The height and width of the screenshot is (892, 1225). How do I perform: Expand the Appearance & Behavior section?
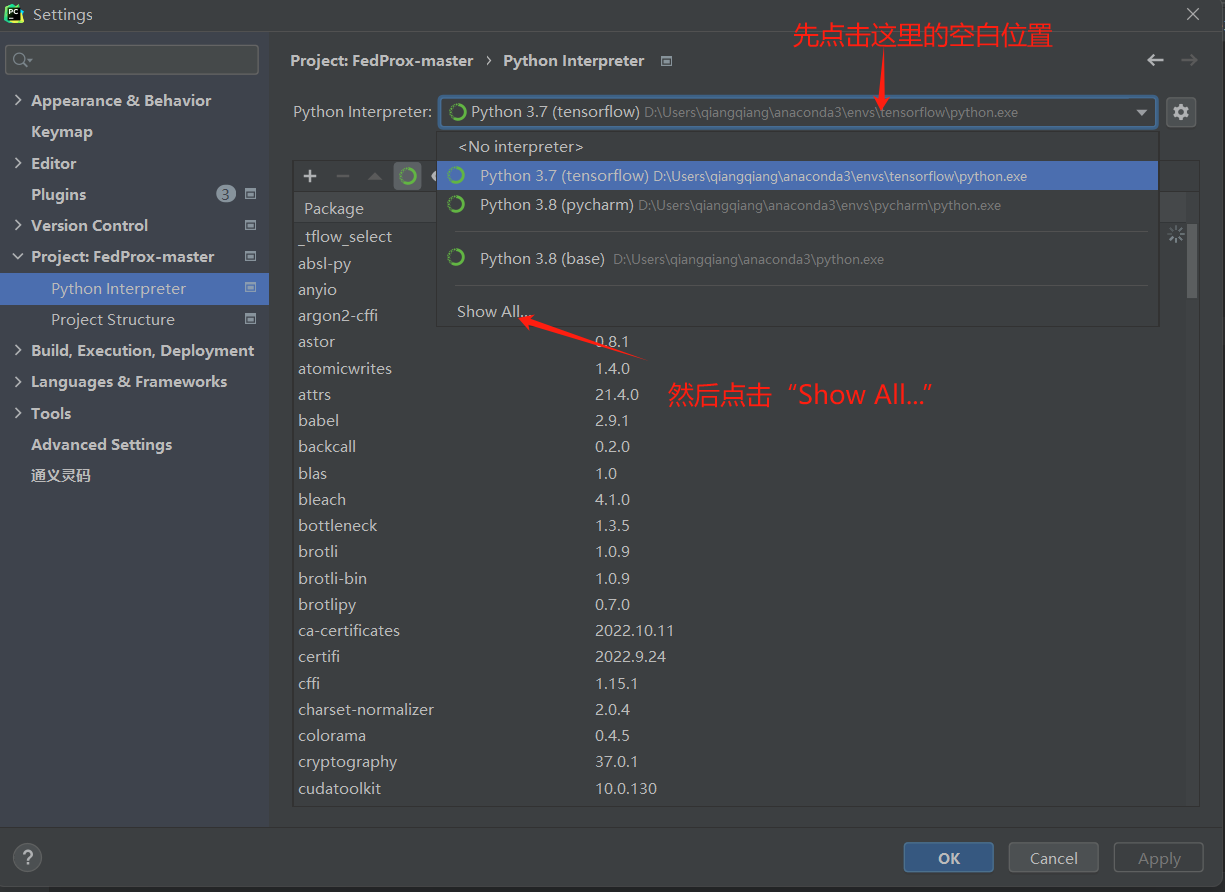(x=18, y=100)
